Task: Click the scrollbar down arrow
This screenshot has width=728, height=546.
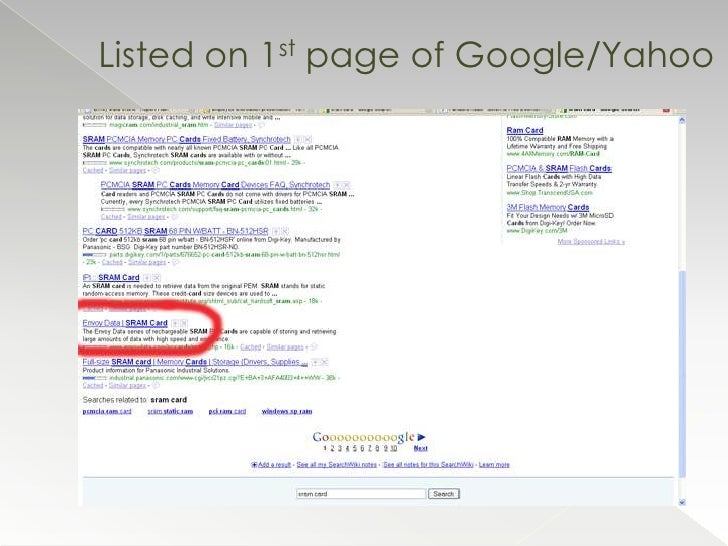Action: click(682, 502)
